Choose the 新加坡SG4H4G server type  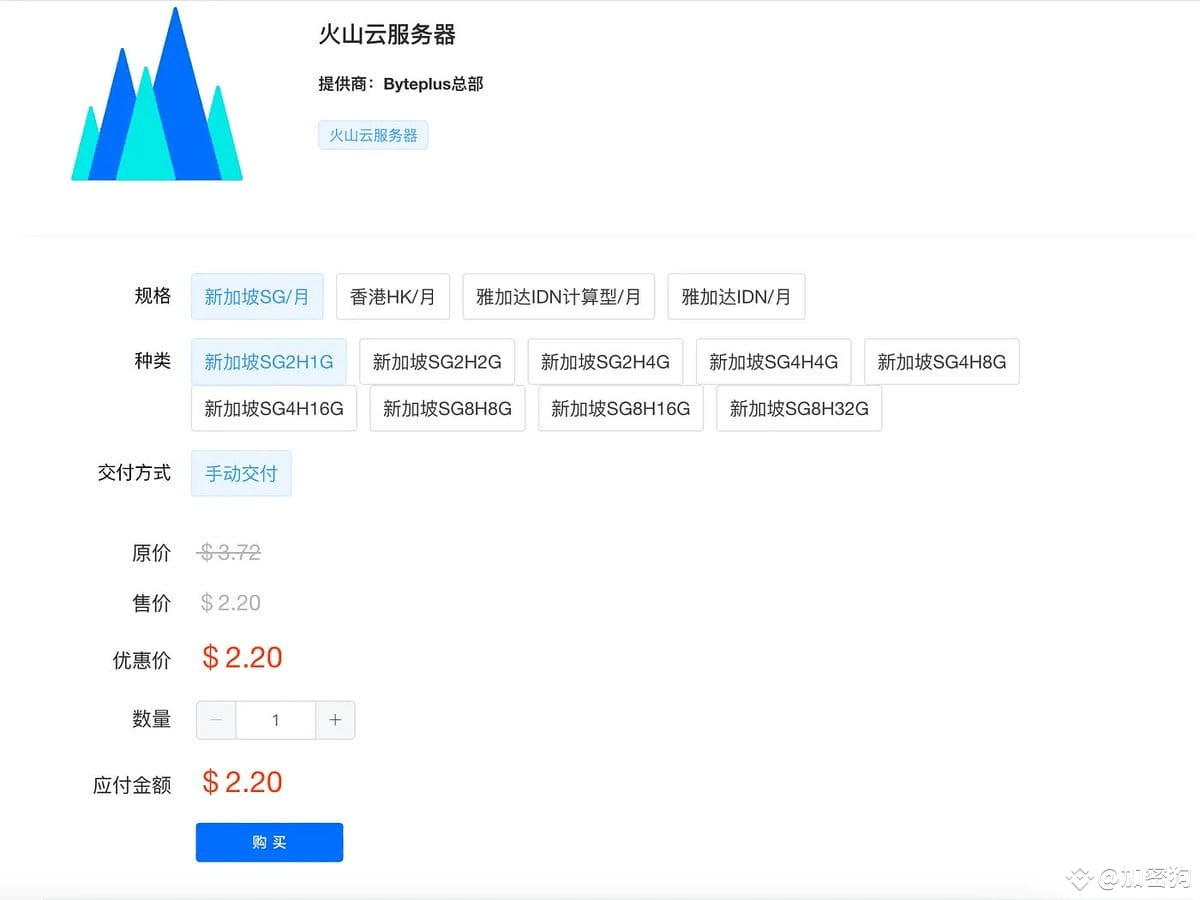point(773,361)
